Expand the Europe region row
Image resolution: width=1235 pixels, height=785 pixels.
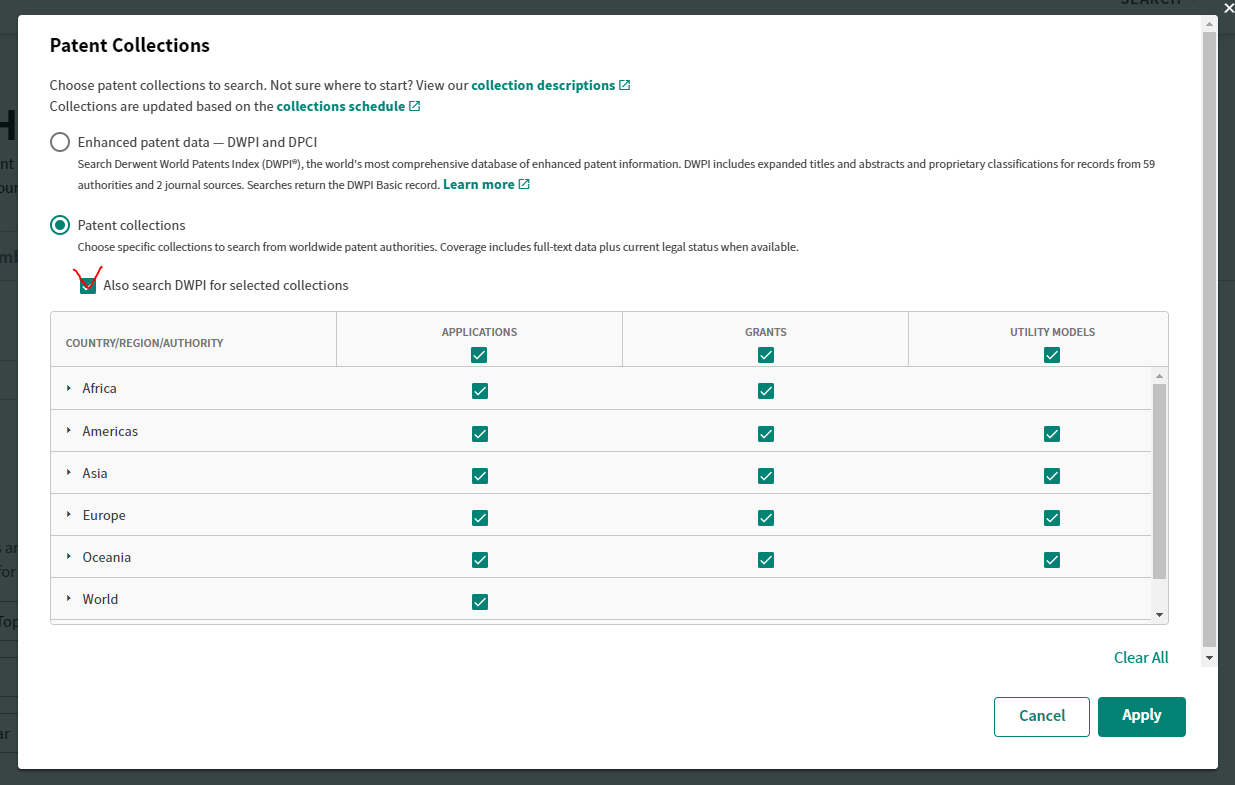[x=69, y=515]
